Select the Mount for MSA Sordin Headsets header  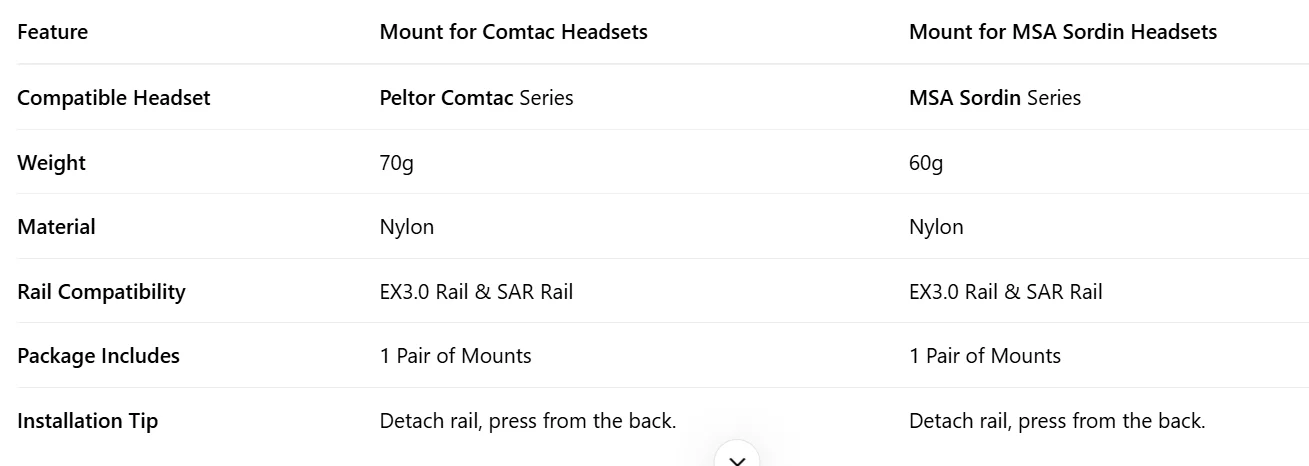(1062, 32)
